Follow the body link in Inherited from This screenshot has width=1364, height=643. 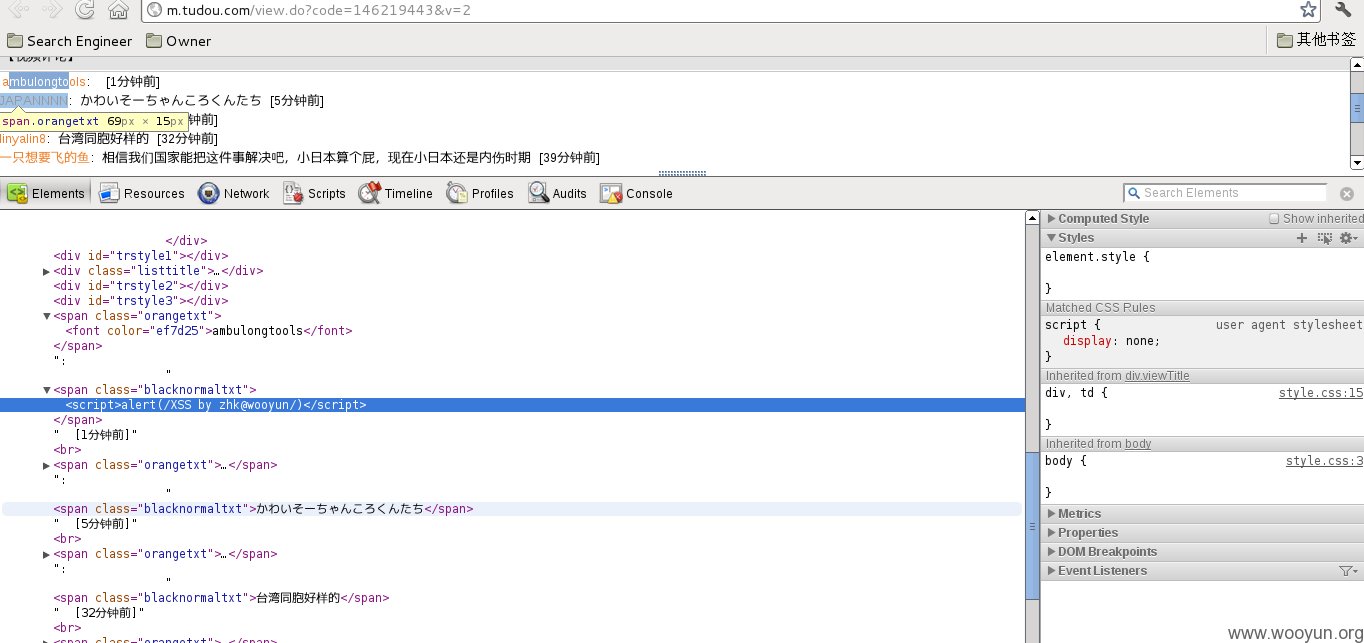click(x=1138, y=444)
